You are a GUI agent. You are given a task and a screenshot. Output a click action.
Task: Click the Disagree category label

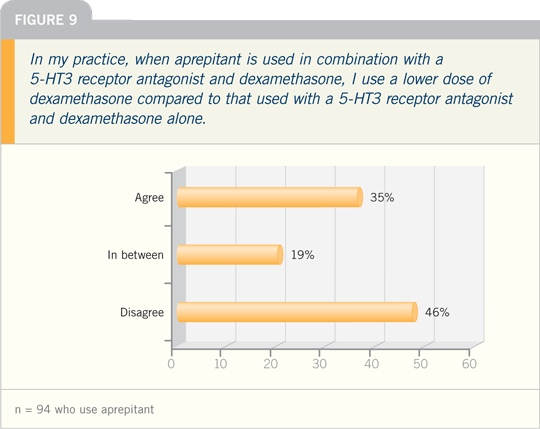(x=142, y=313)
